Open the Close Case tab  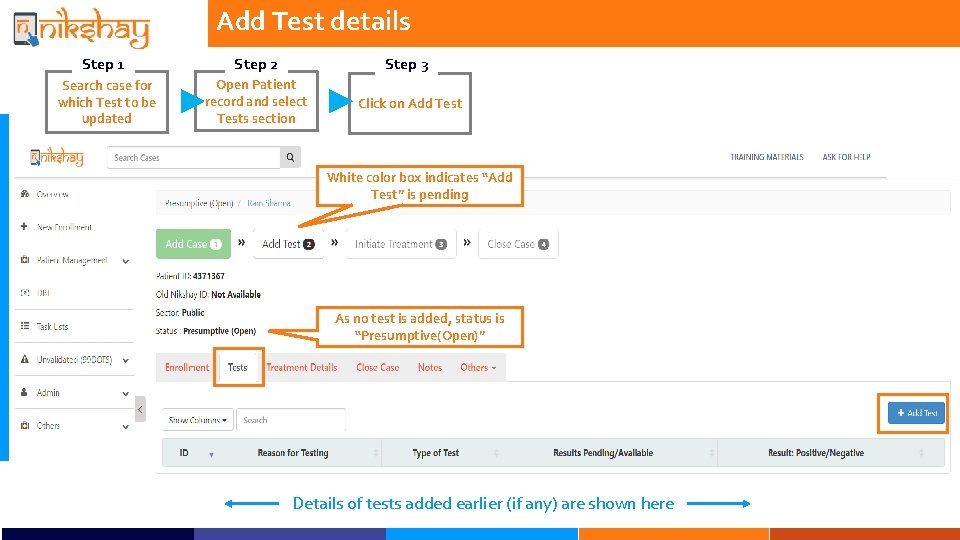pyautogui.click(x=378, y=367)
